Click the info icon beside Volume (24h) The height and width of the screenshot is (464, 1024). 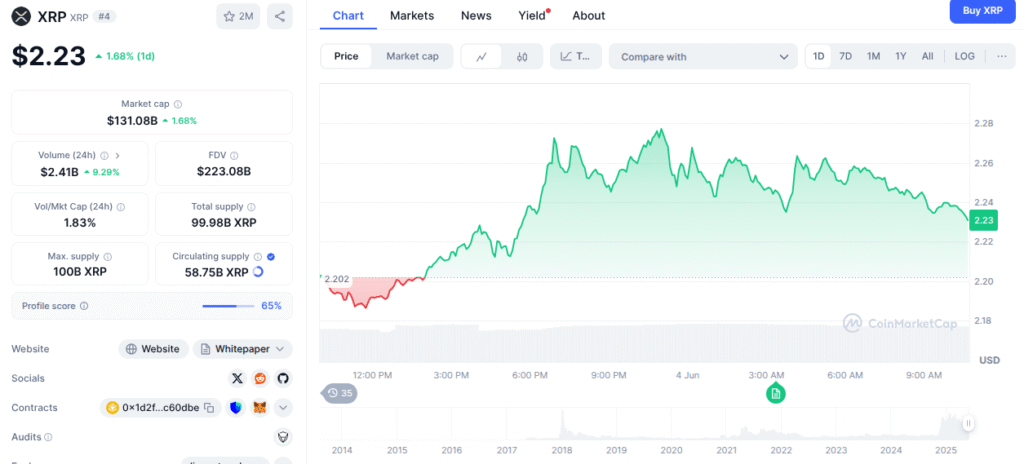(x=104, y=156)
